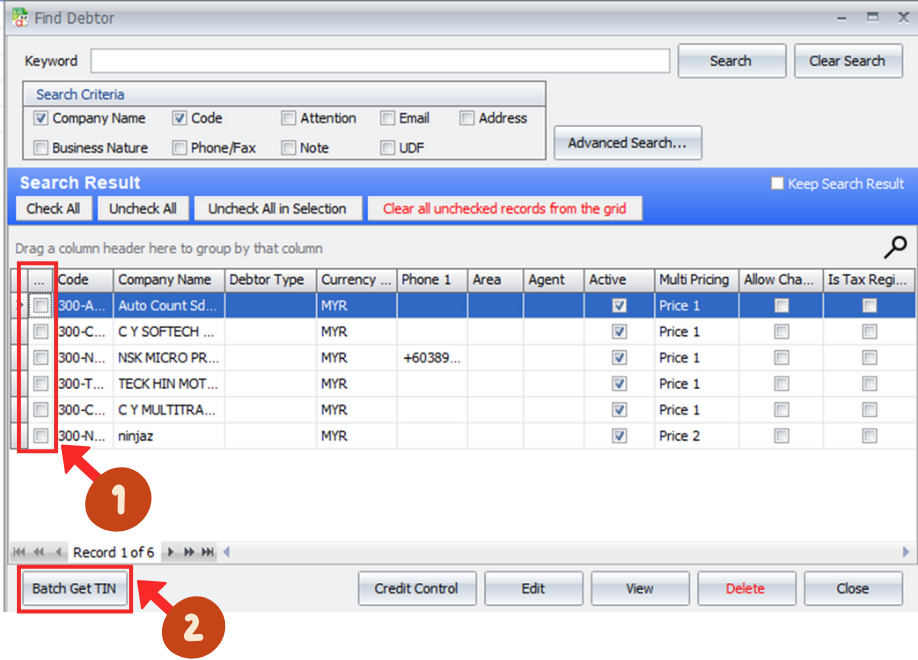The width and height of the screenshot is (918, 660).
Task: Click the Find Debtor window icon
Action: (x=18, y=17)
